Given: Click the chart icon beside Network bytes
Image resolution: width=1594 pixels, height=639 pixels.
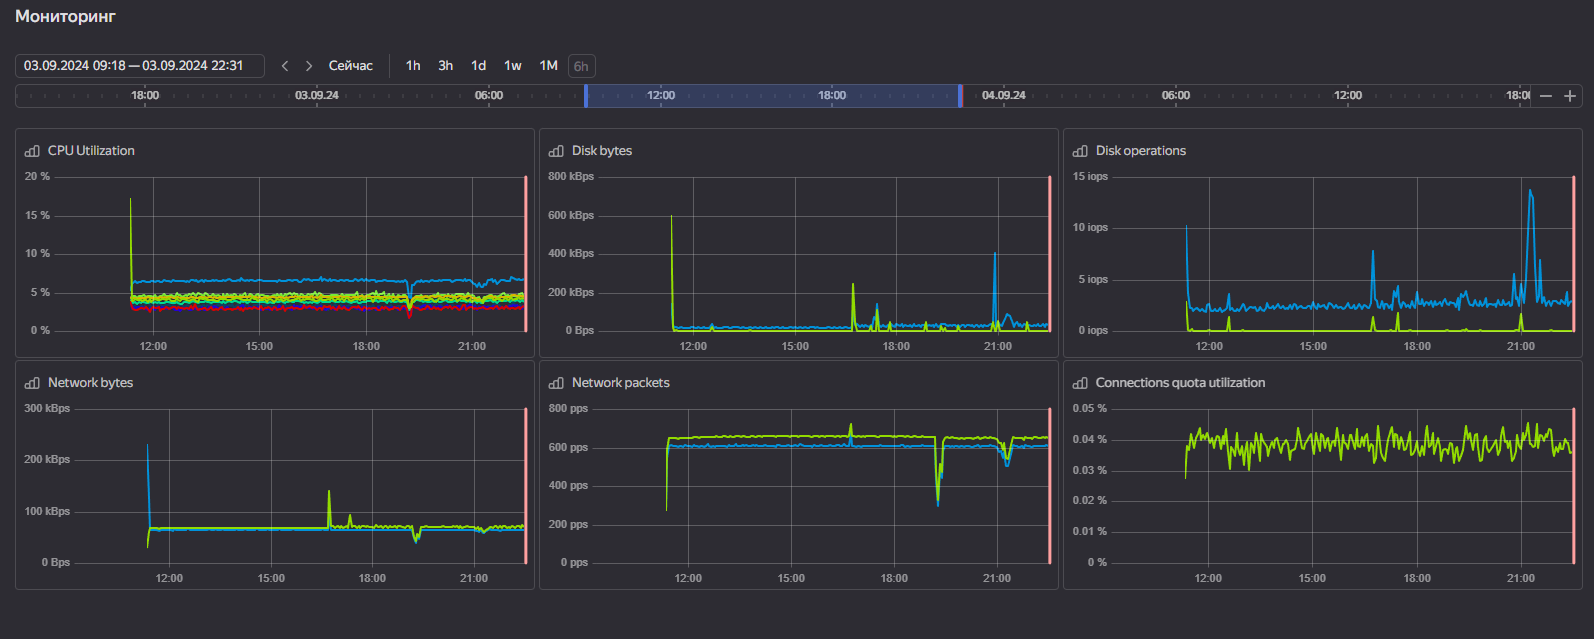Looking at the screenshot, I should pos(32,383).
